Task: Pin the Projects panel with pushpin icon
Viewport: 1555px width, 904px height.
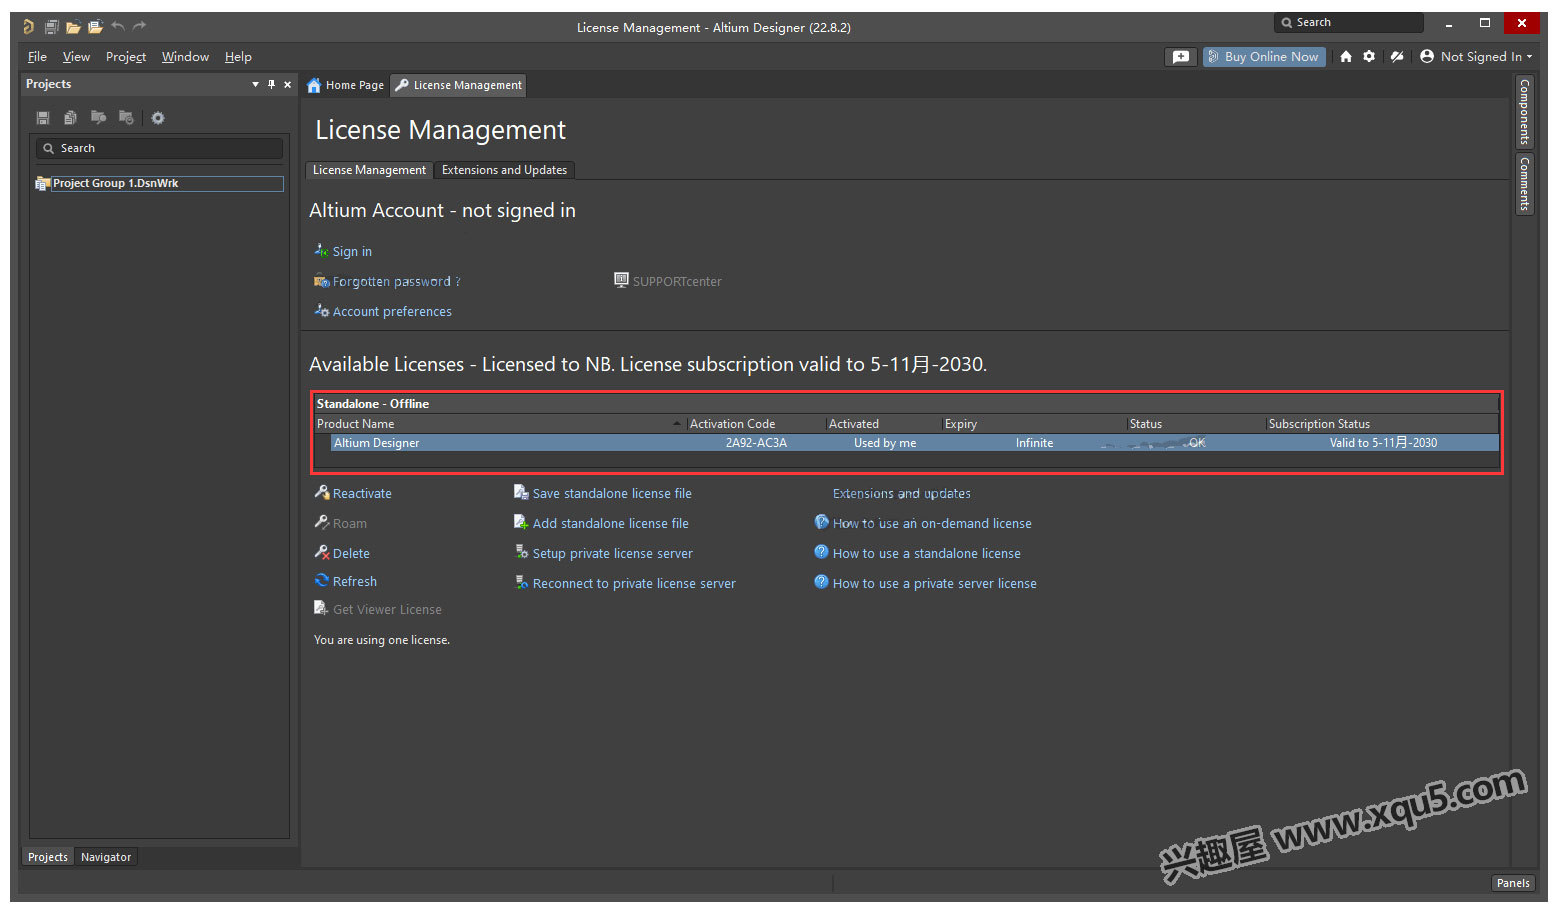Action: point(271,84)
